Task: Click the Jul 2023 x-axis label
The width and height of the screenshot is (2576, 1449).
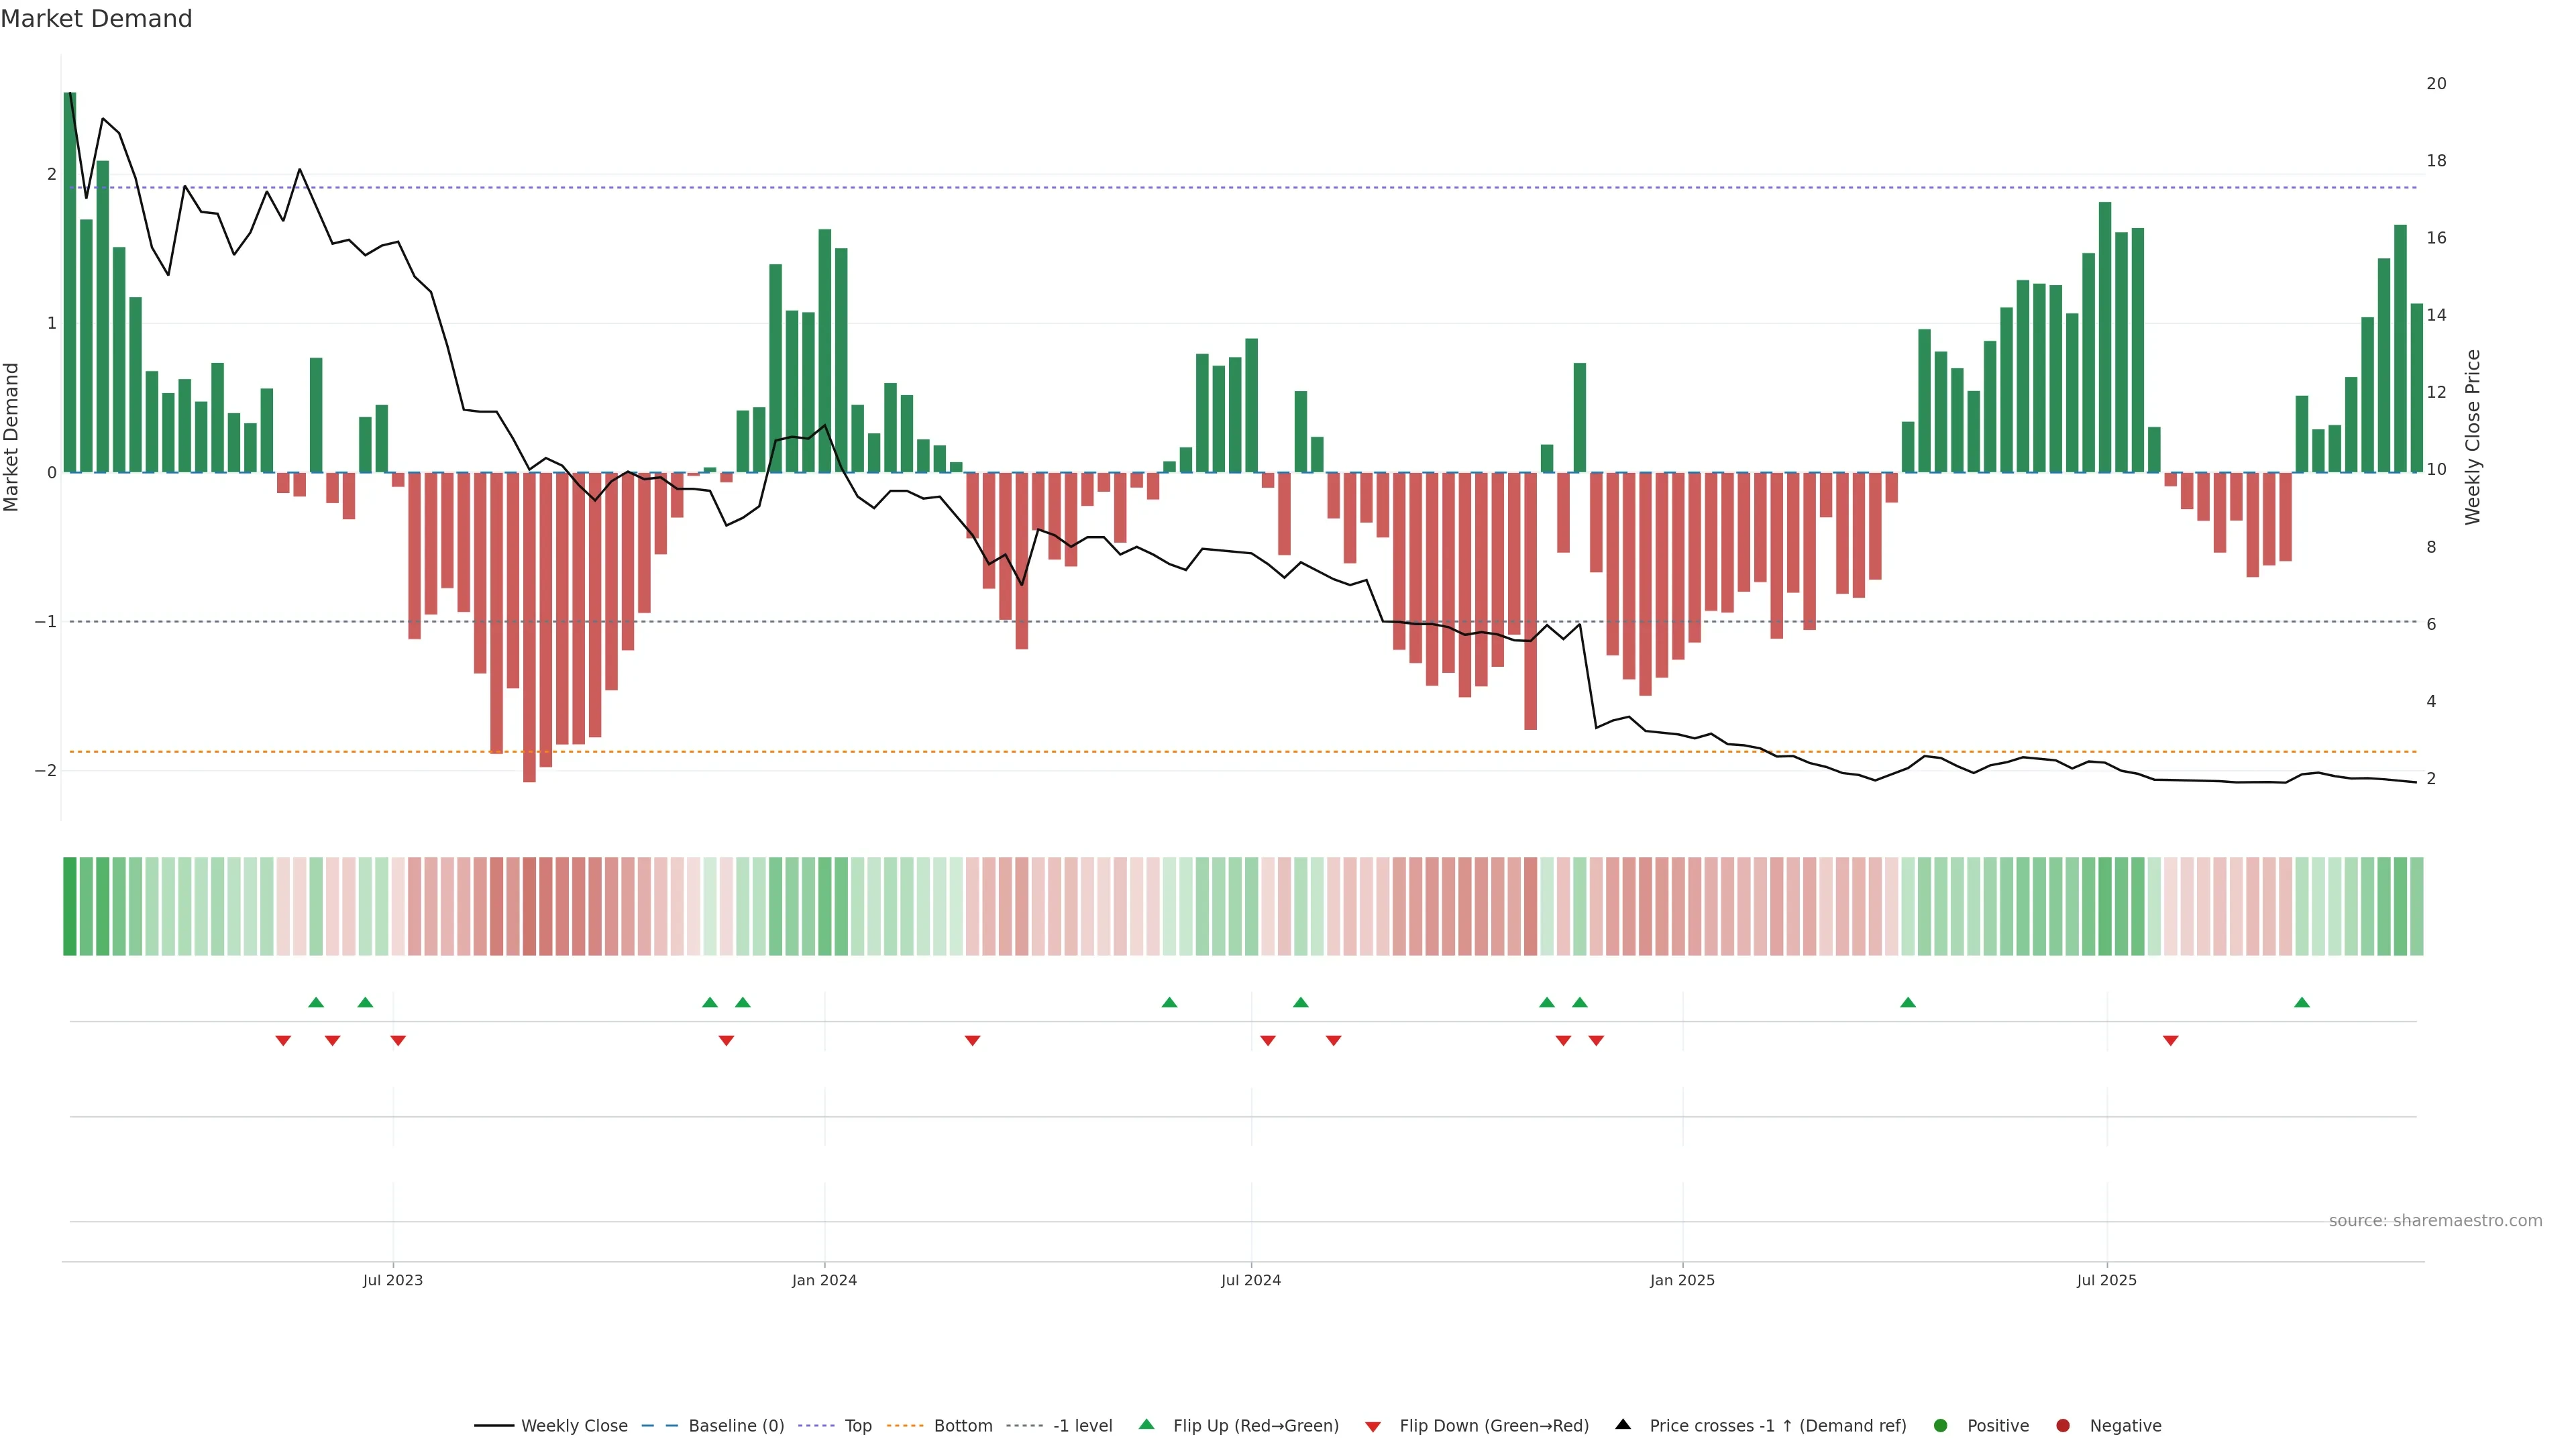Action: (392, 1280)
